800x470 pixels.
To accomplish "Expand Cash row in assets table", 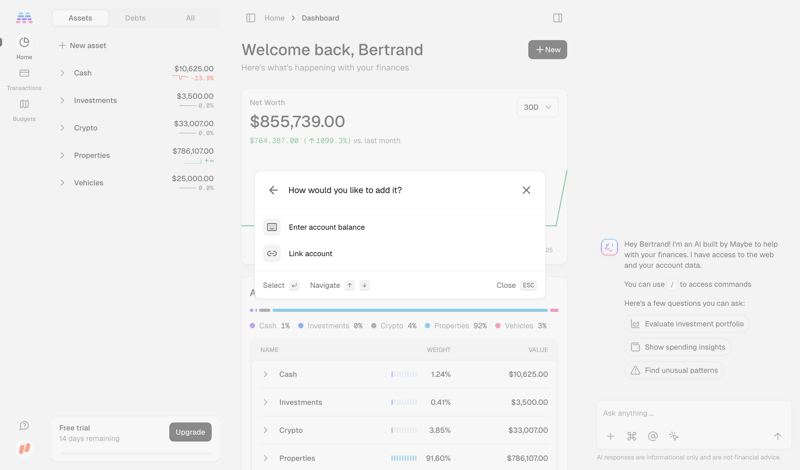I will tap(265, 374).
